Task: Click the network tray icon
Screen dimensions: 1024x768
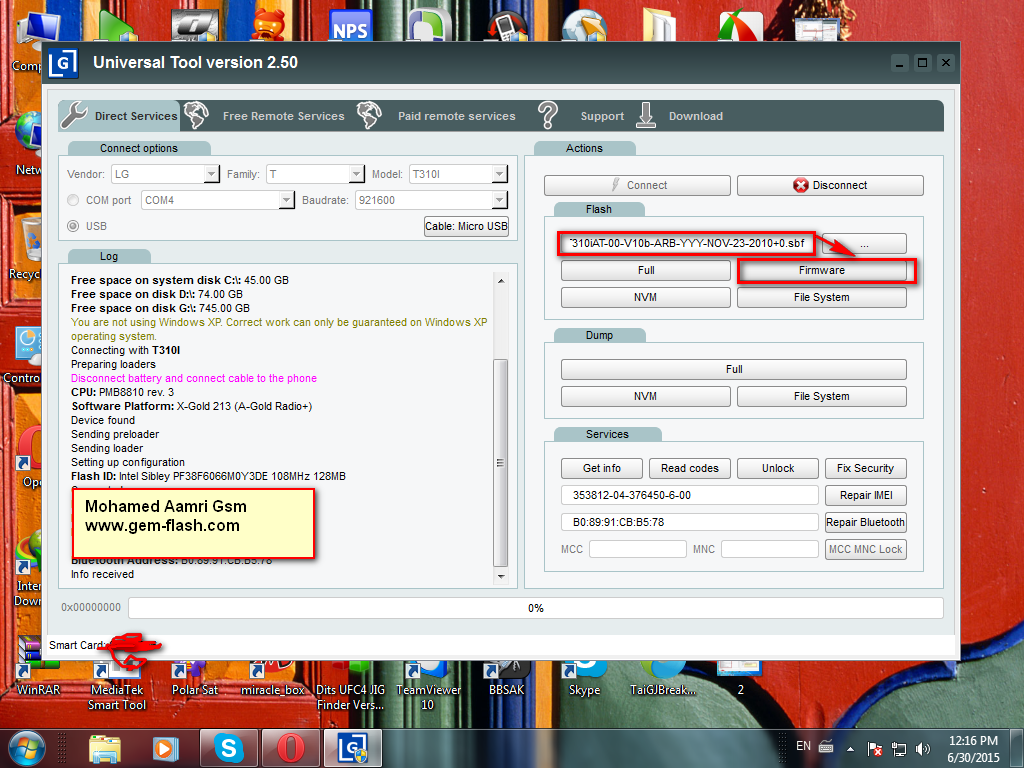Action: pyautogui.click(x=899, y=749)
